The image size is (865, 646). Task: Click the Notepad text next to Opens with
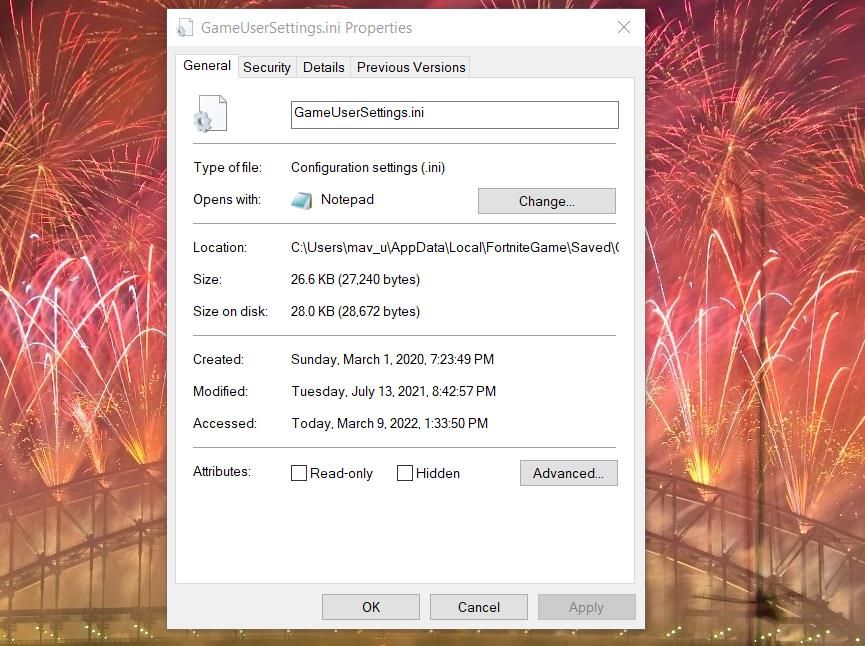tap(348, 200)
